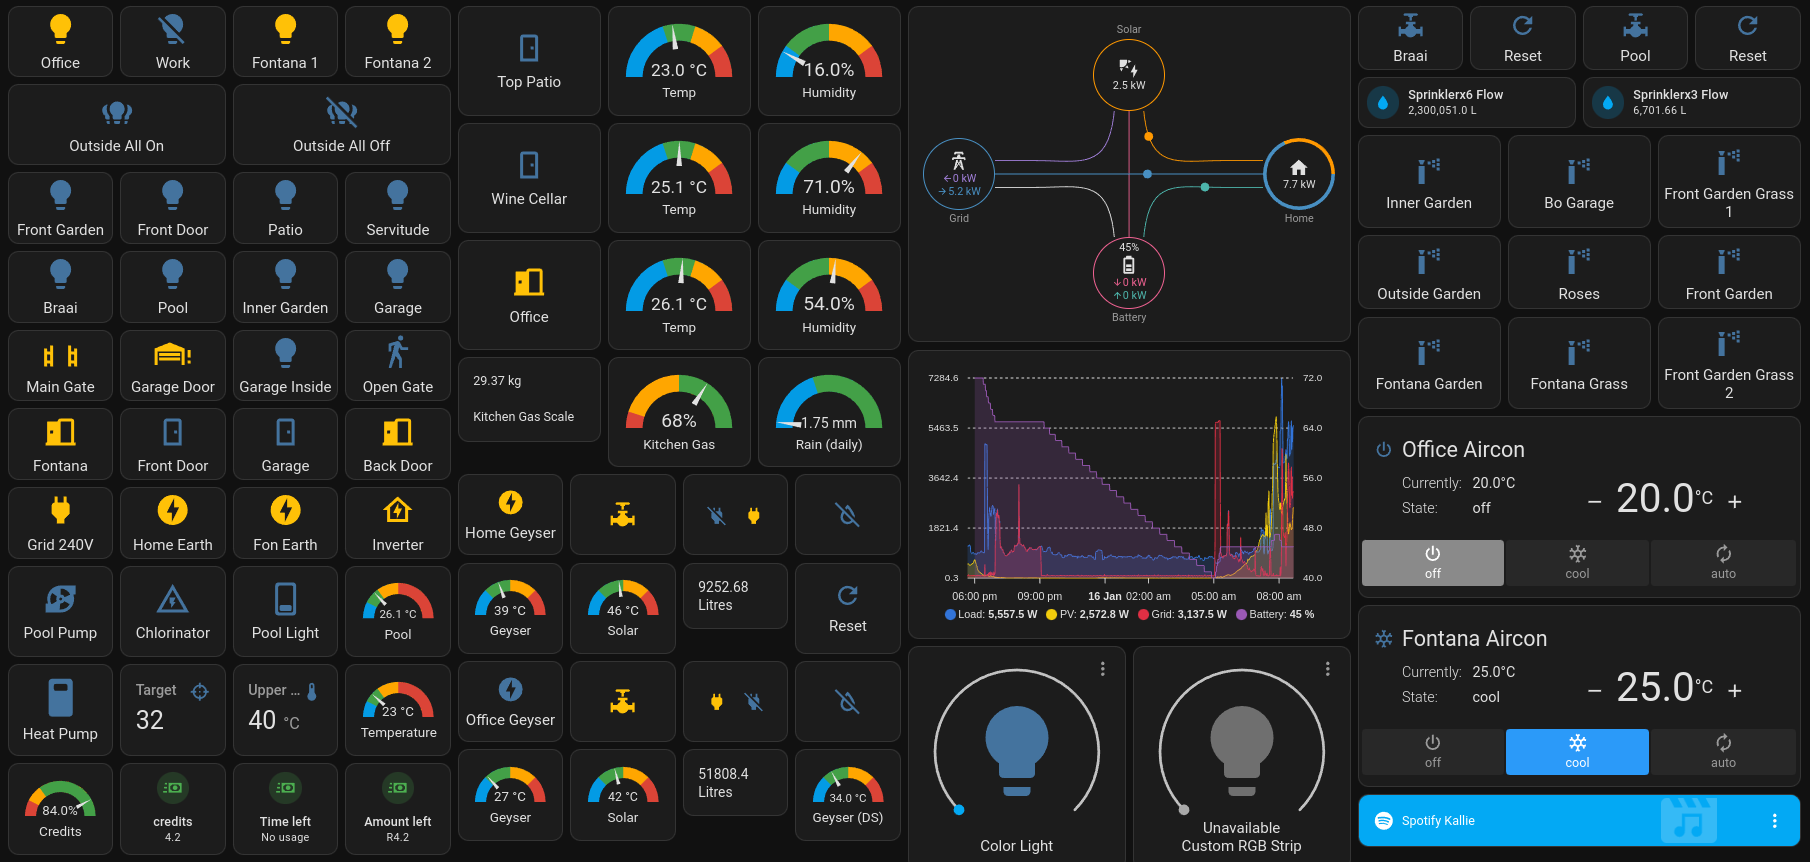Set Office Aircon mode to auto
This screenshot has width=1810, height=862.
[1723, 562]
